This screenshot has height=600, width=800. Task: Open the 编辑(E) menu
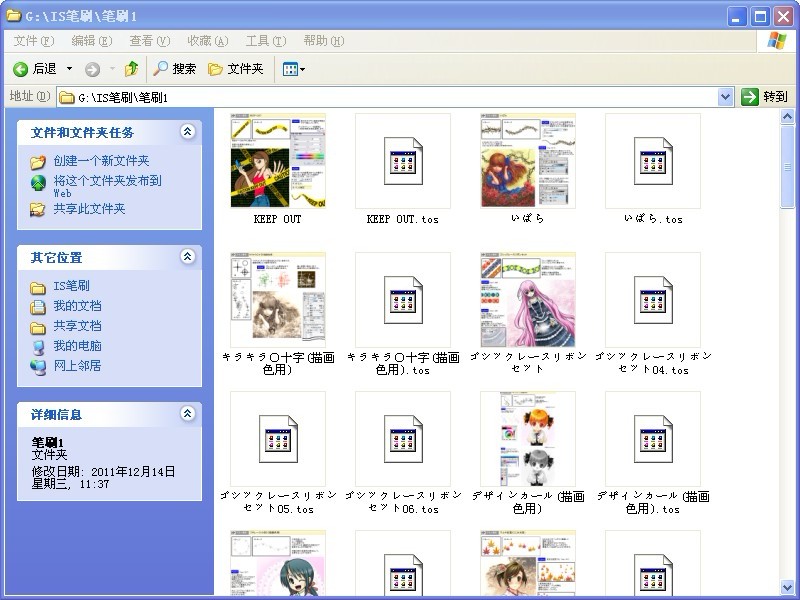click(x=92, y=41)
